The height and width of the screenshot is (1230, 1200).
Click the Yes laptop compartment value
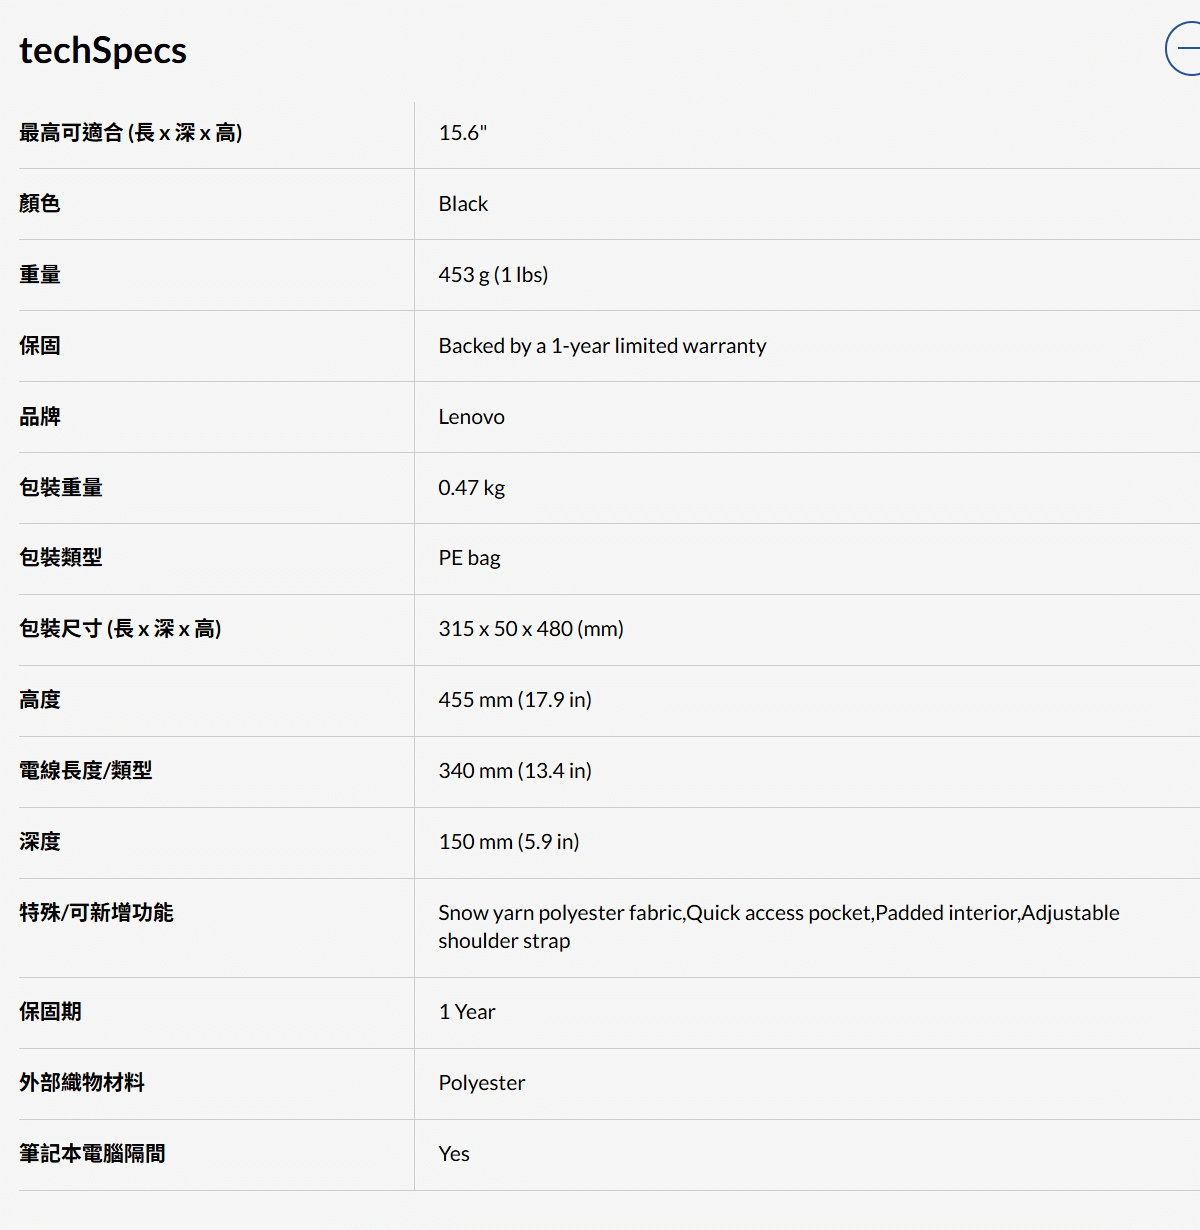453,1154
